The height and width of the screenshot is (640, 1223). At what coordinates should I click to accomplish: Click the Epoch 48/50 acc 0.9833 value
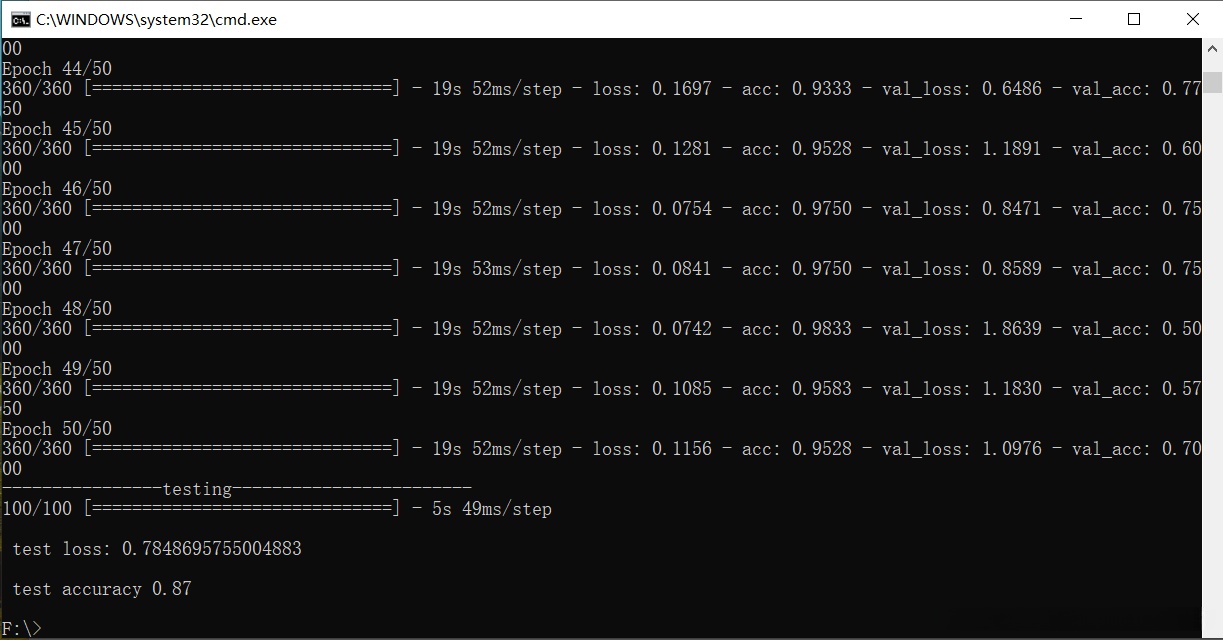[x=822, y=329]
